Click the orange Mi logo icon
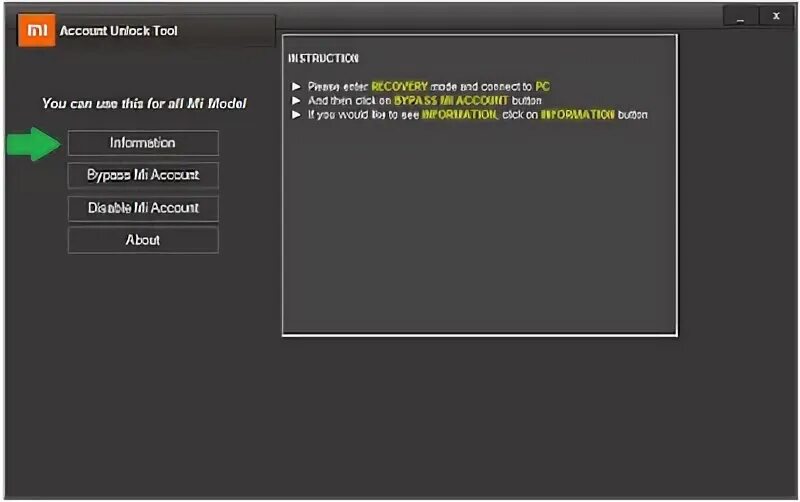 coord(36,31)
